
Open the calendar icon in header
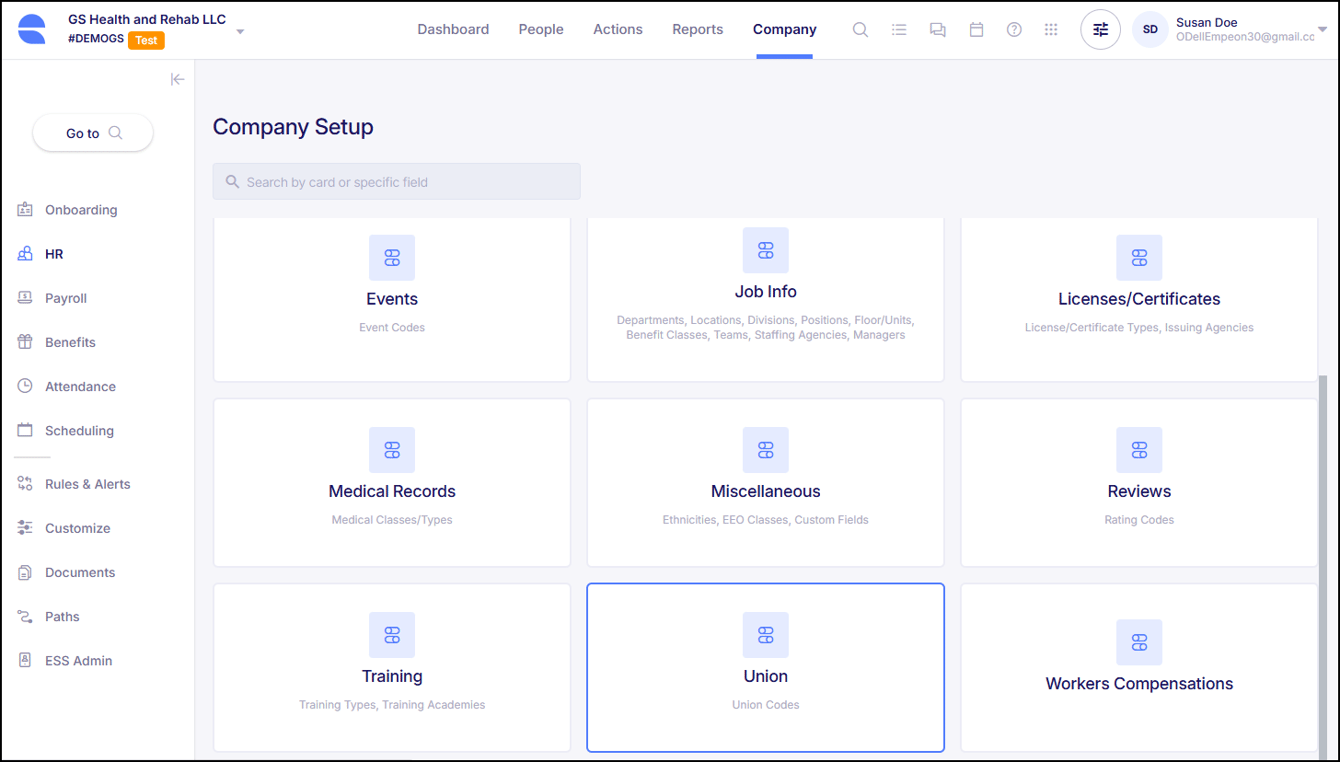click(976, 30)
